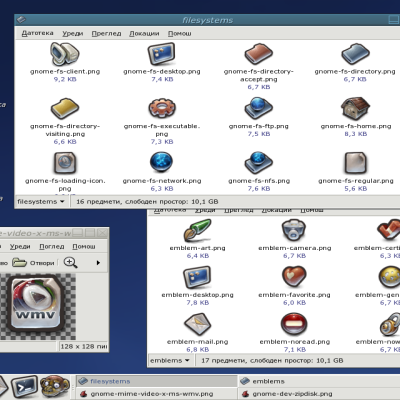Screen dimensions: 400x400
Task: Switch to emblems window in taskbar
Action: coord(319,381)
